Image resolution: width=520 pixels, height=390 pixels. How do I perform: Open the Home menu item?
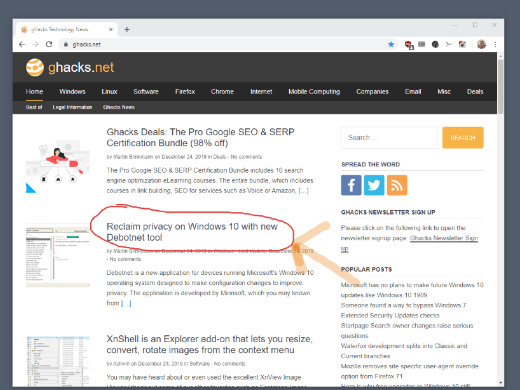click(x=34, y=91)
